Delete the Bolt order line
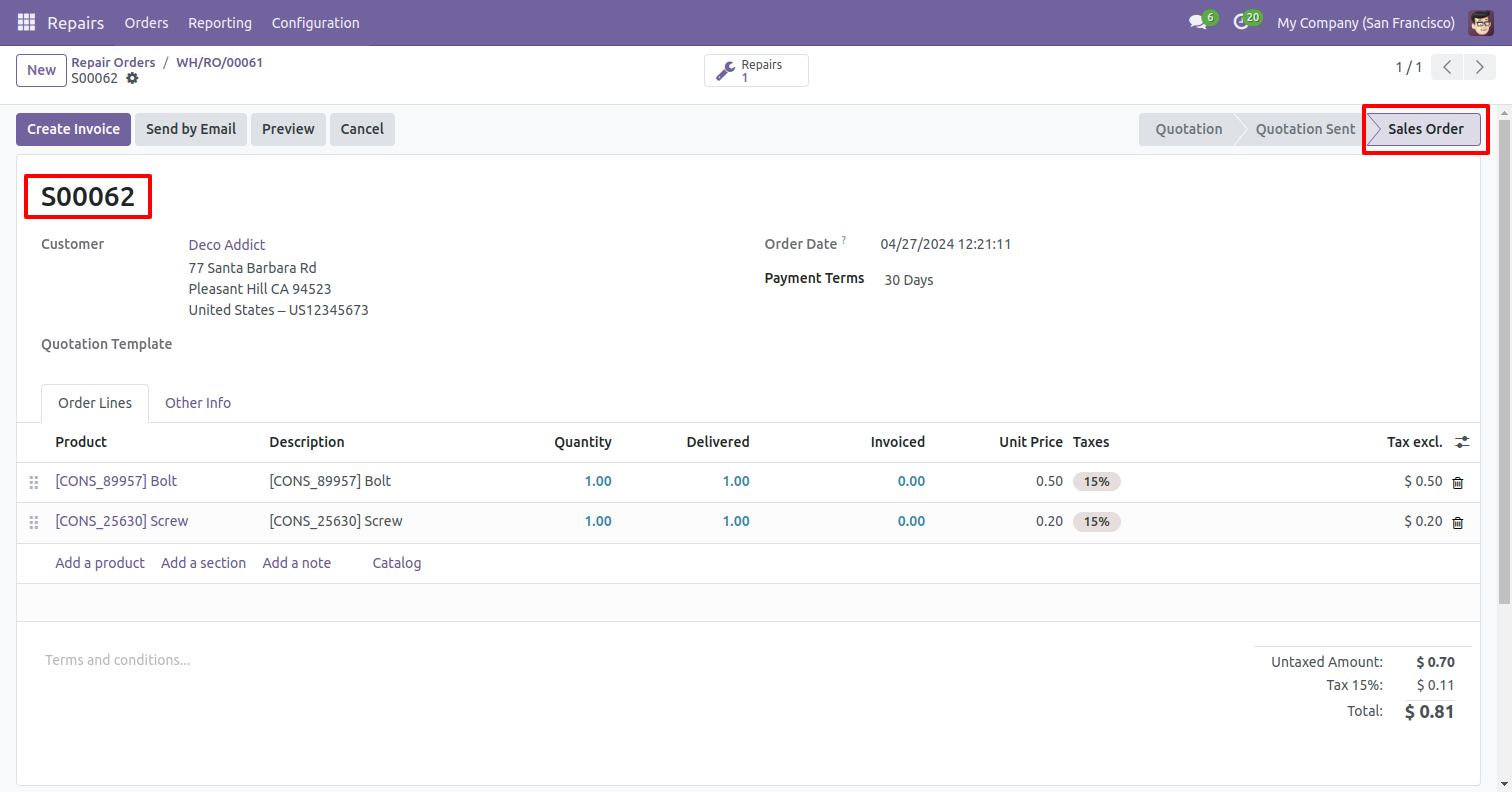The image size is (1512, 792). (x=1457, y=482)
